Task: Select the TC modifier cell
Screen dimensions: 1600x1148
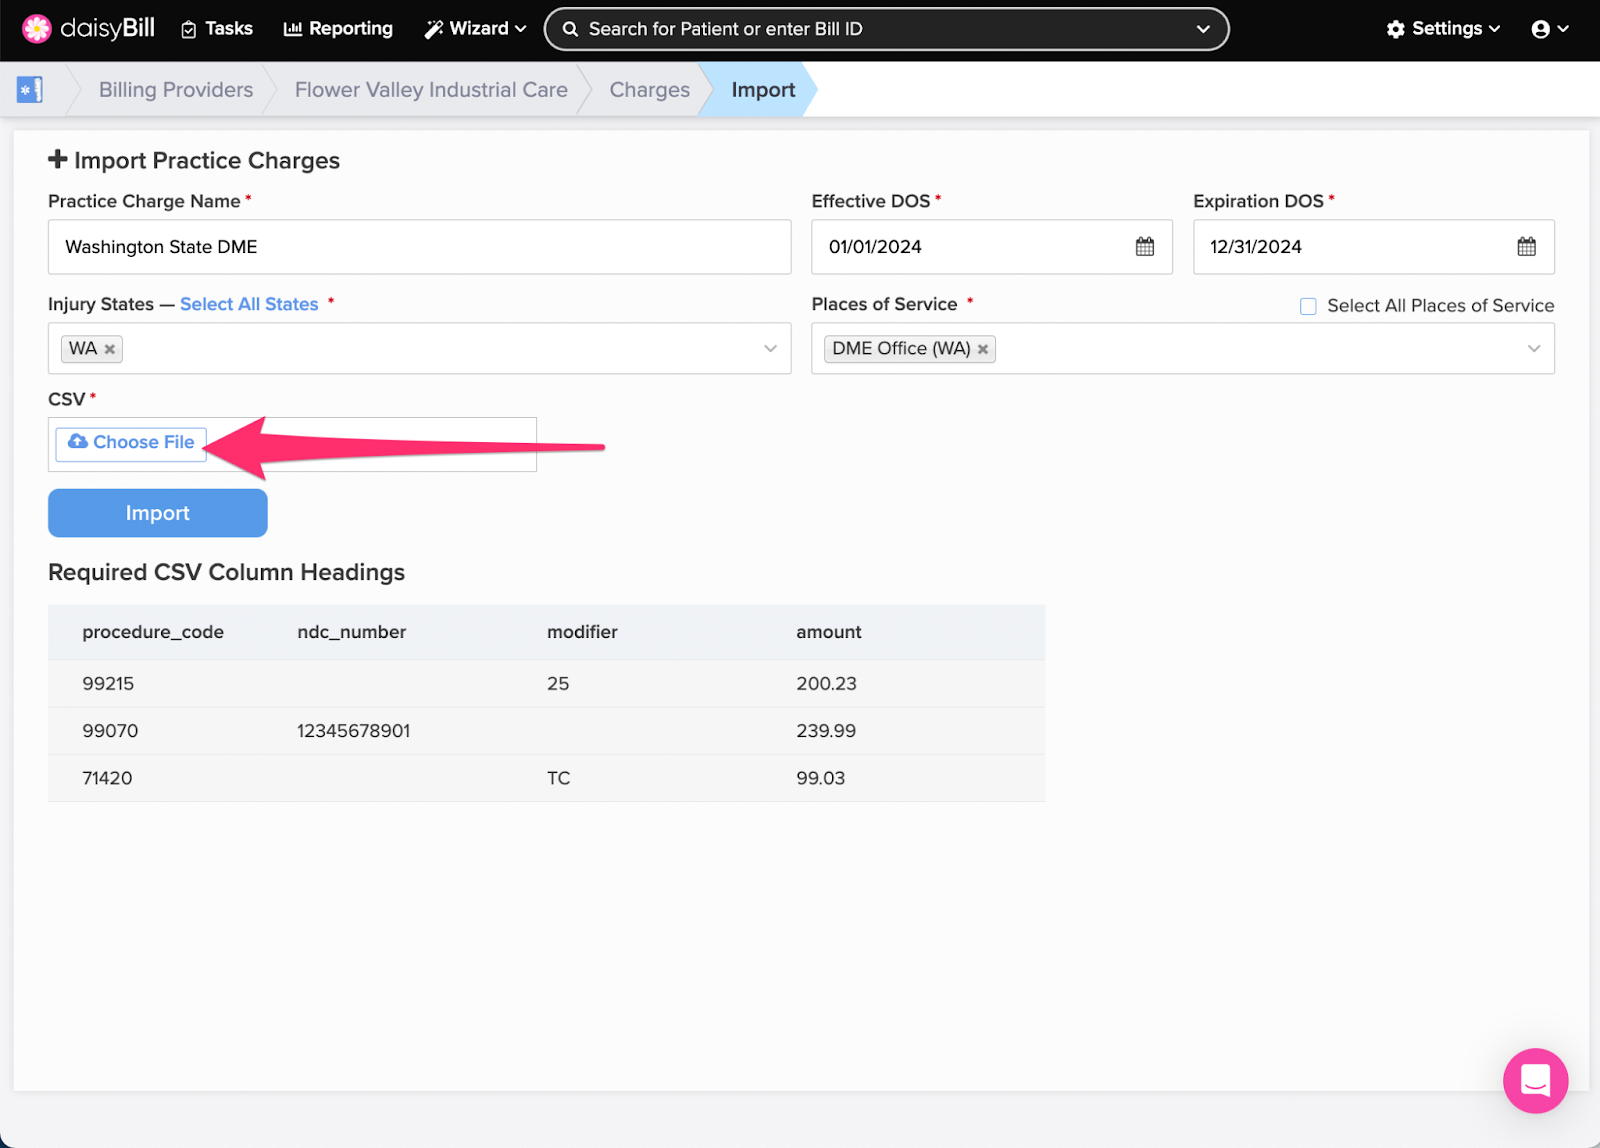Action: pos(559,778)
